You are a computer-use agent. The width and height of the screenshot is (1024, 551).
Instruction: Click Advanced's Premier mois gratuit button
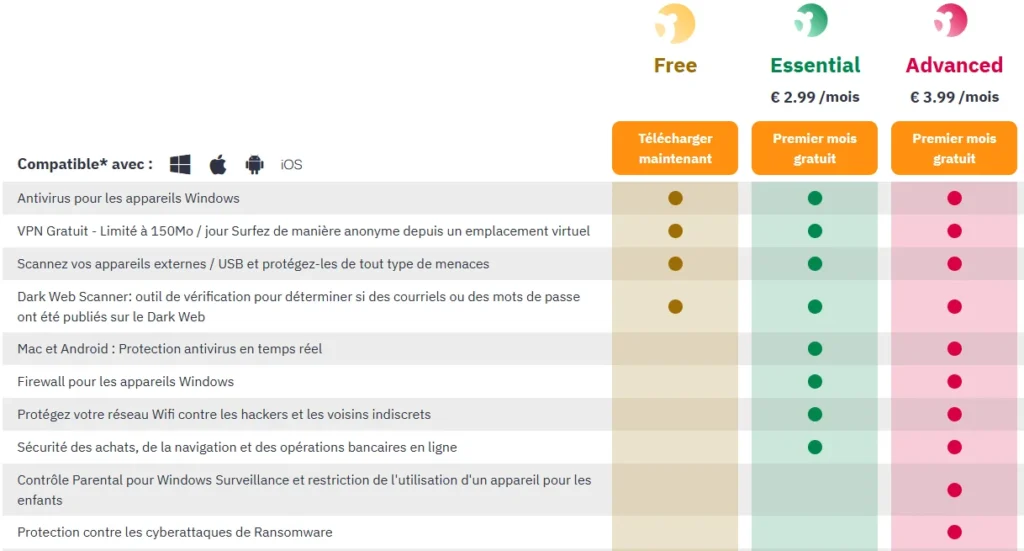[x=954, y=148]
